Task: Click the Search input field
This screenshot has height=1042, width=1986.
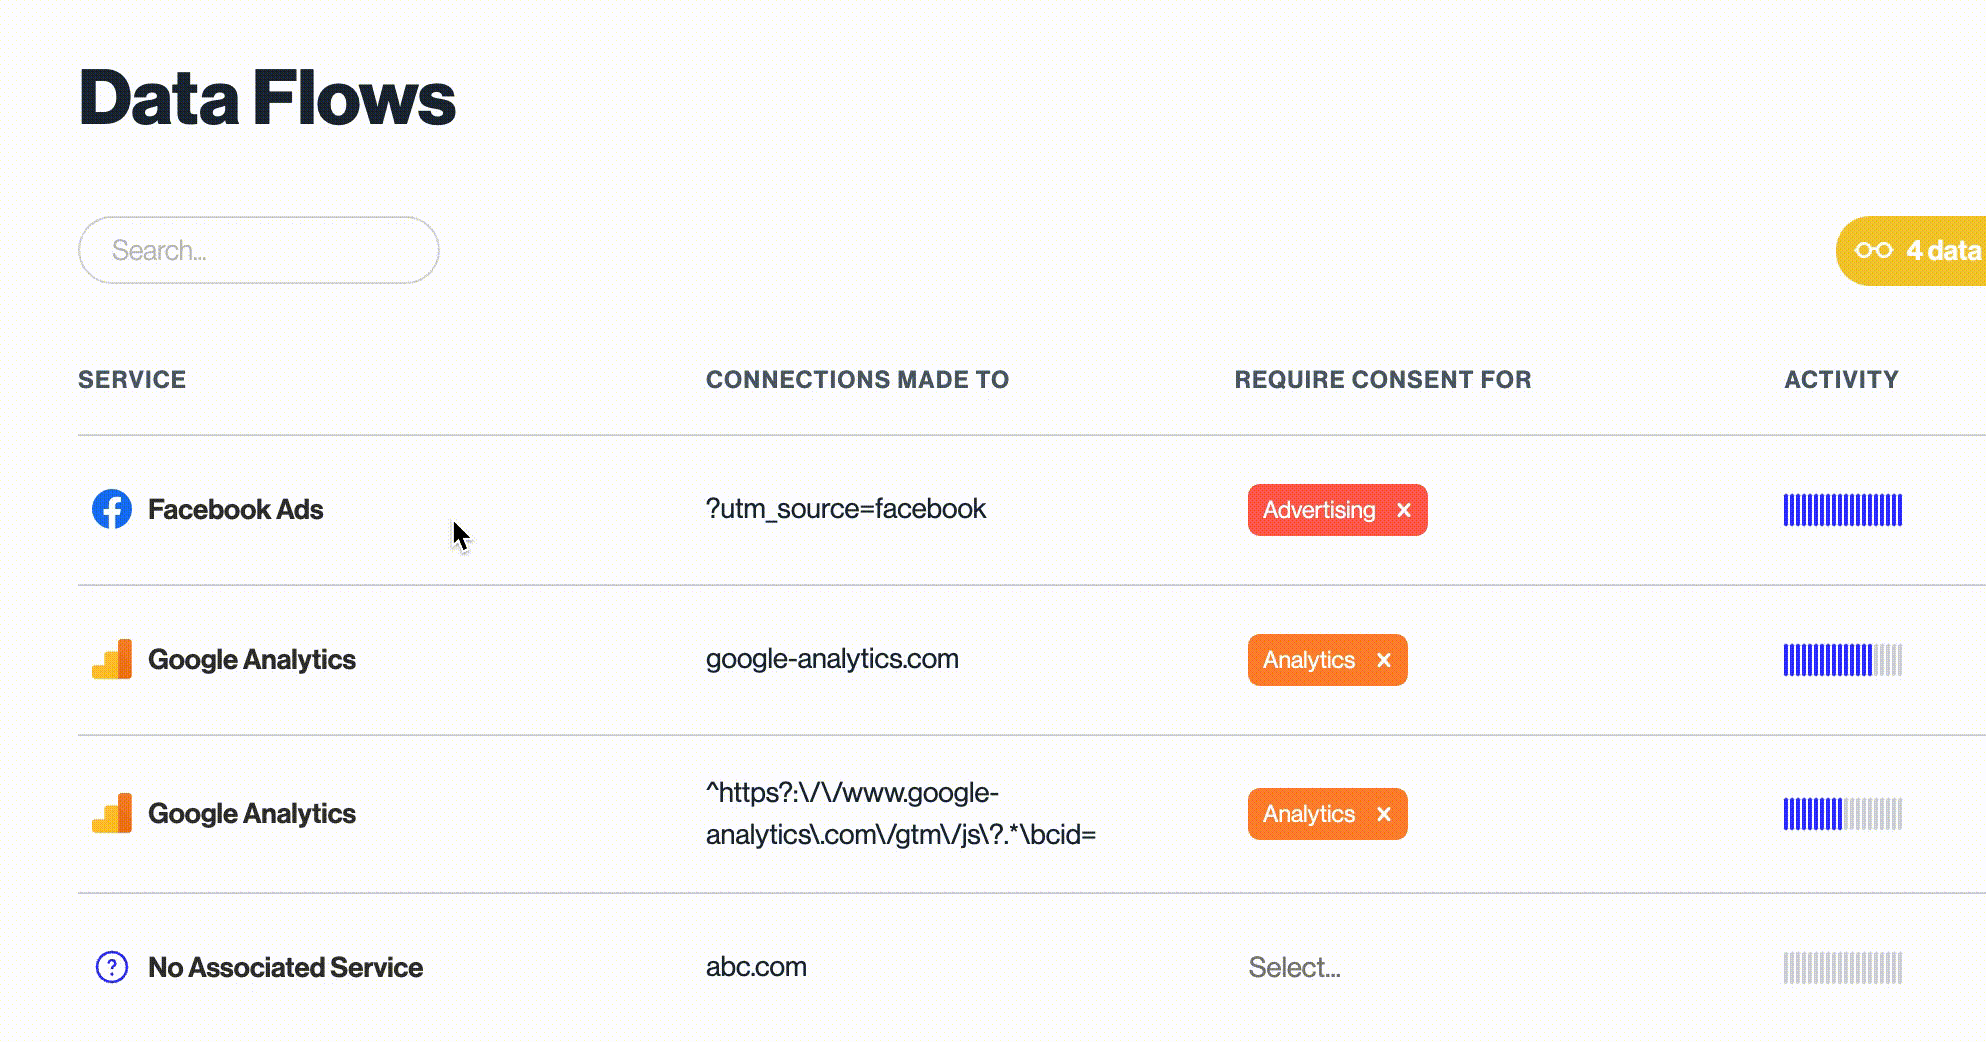Action: point(258,250)
